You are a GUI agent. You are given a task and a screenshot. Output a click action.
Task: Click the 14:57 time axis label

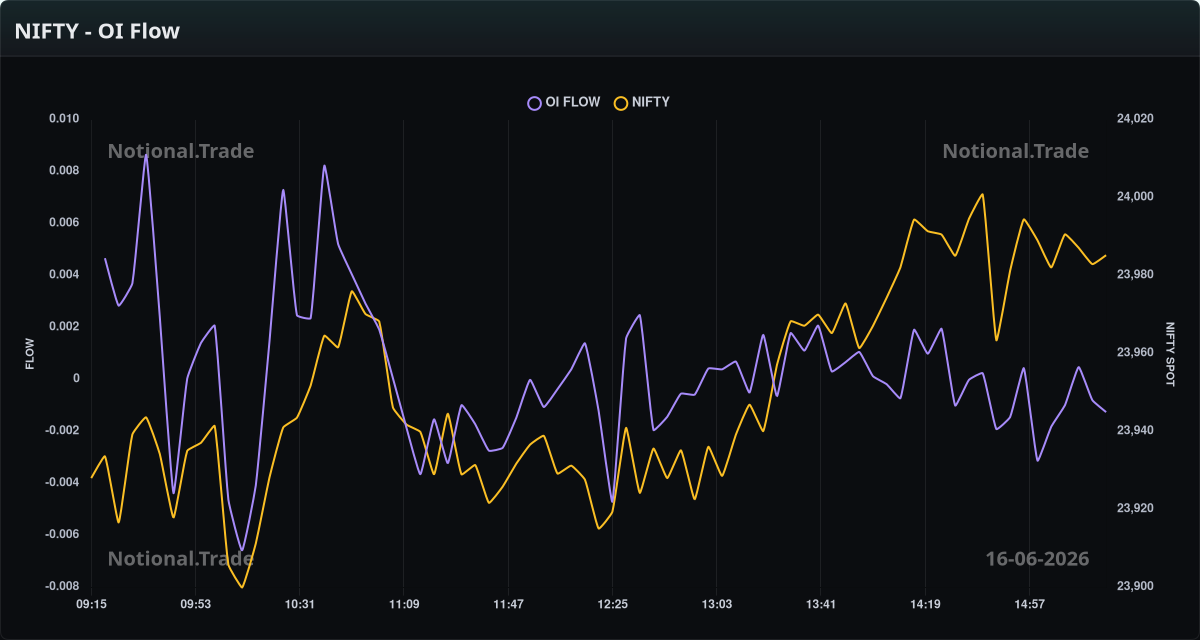click(1029, 604)
